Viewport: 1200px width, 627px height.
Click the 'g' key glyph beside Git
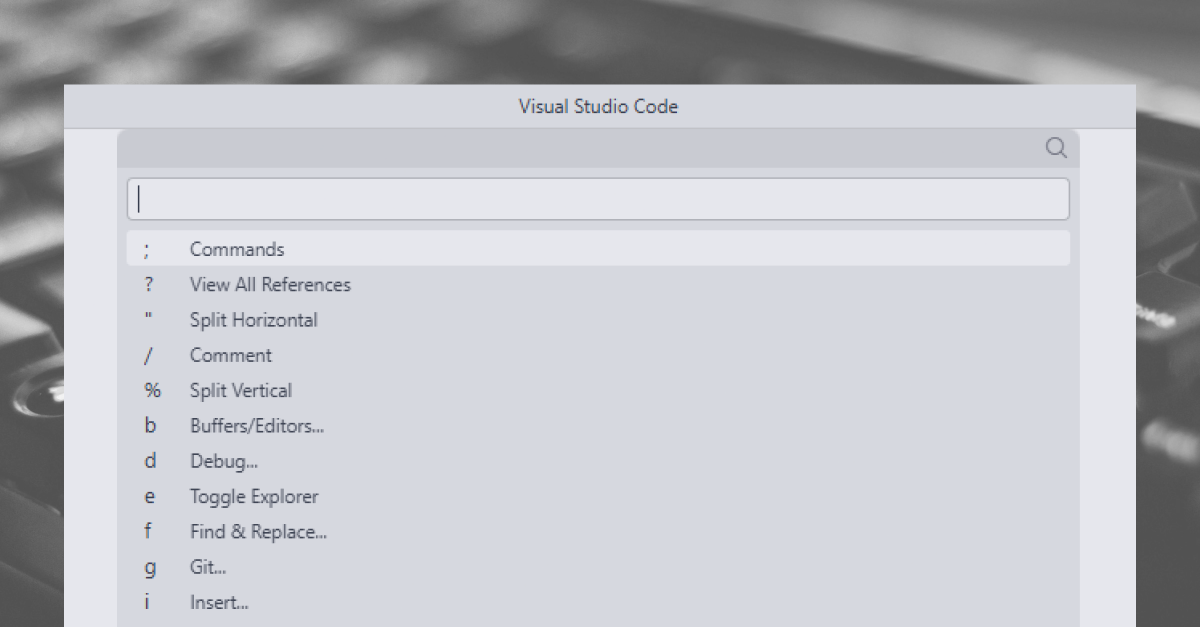point(150,568)
